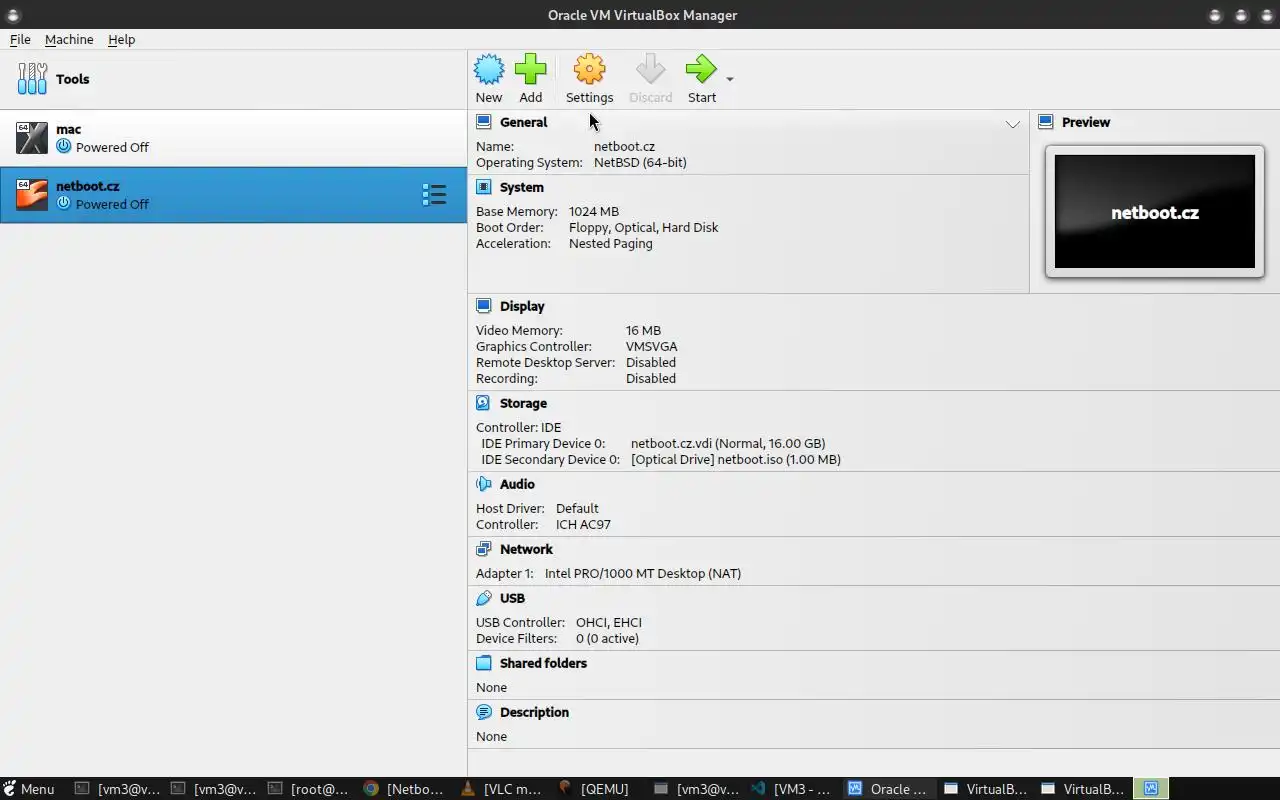Open the File menu
The height and width of the screenshot is (800, 1280).
pos(20,39)
